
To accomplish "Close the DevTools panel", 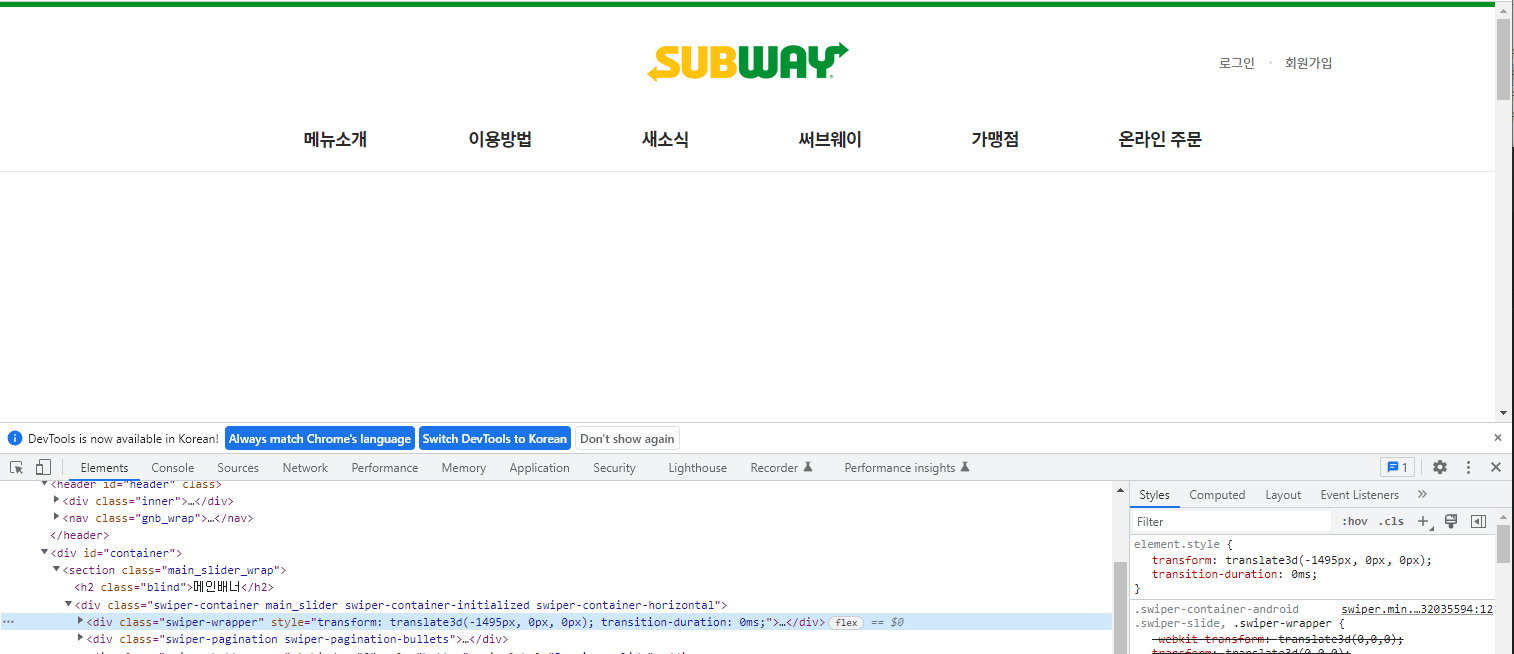I will [1496, 467].
